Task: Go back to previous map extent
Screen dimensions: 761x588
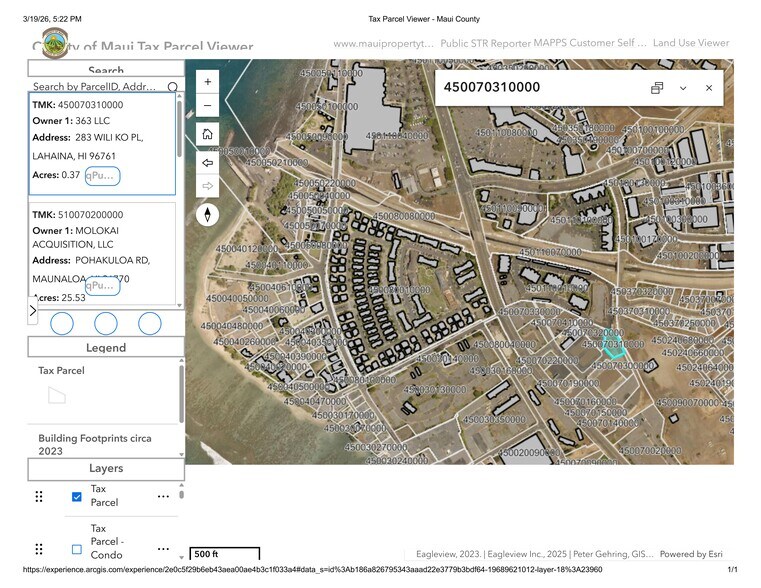Action: tap(207, 162)
